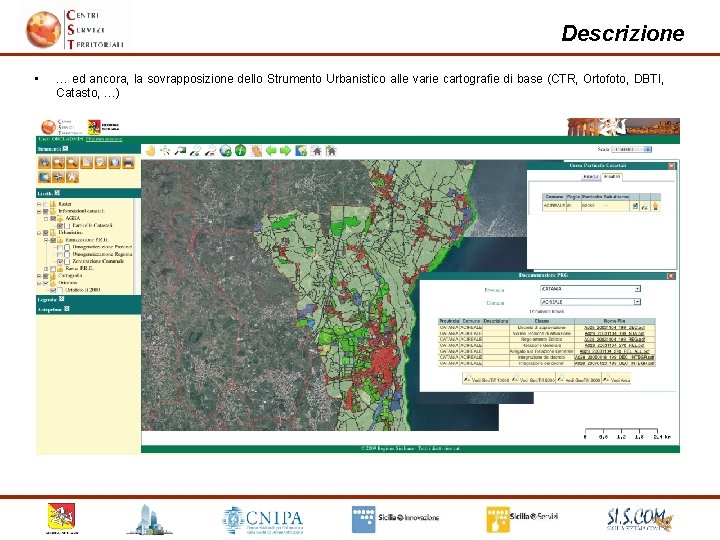Click Vedi GeoTiff 2000 button
Image resolution: width=720 pixels, height=540 pixels.
click(x=579, y=378)
